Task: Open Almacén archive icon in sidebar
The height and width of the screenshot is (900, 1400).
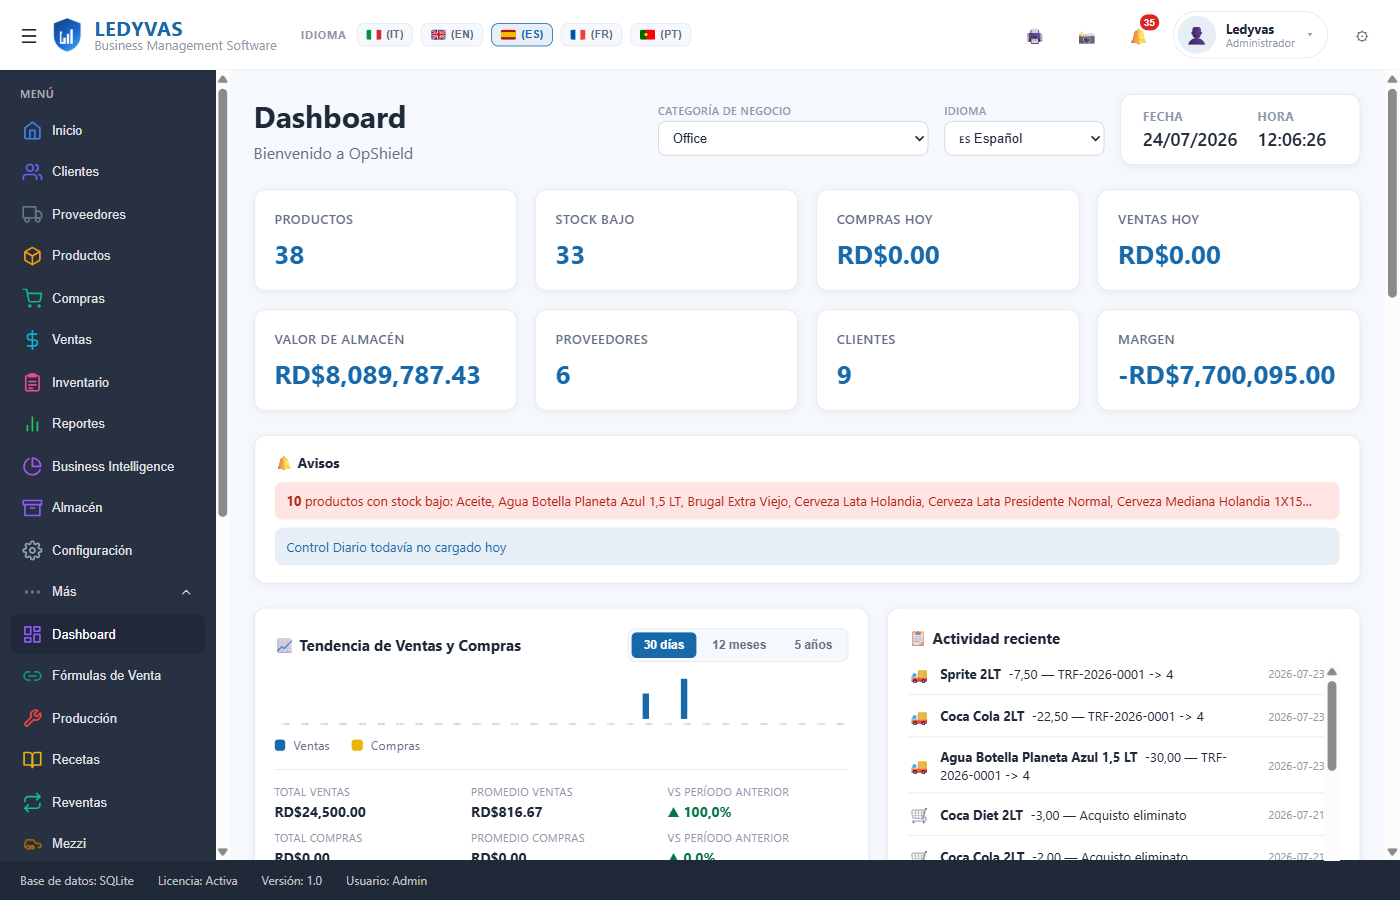Action: click(x=32, y=508)
